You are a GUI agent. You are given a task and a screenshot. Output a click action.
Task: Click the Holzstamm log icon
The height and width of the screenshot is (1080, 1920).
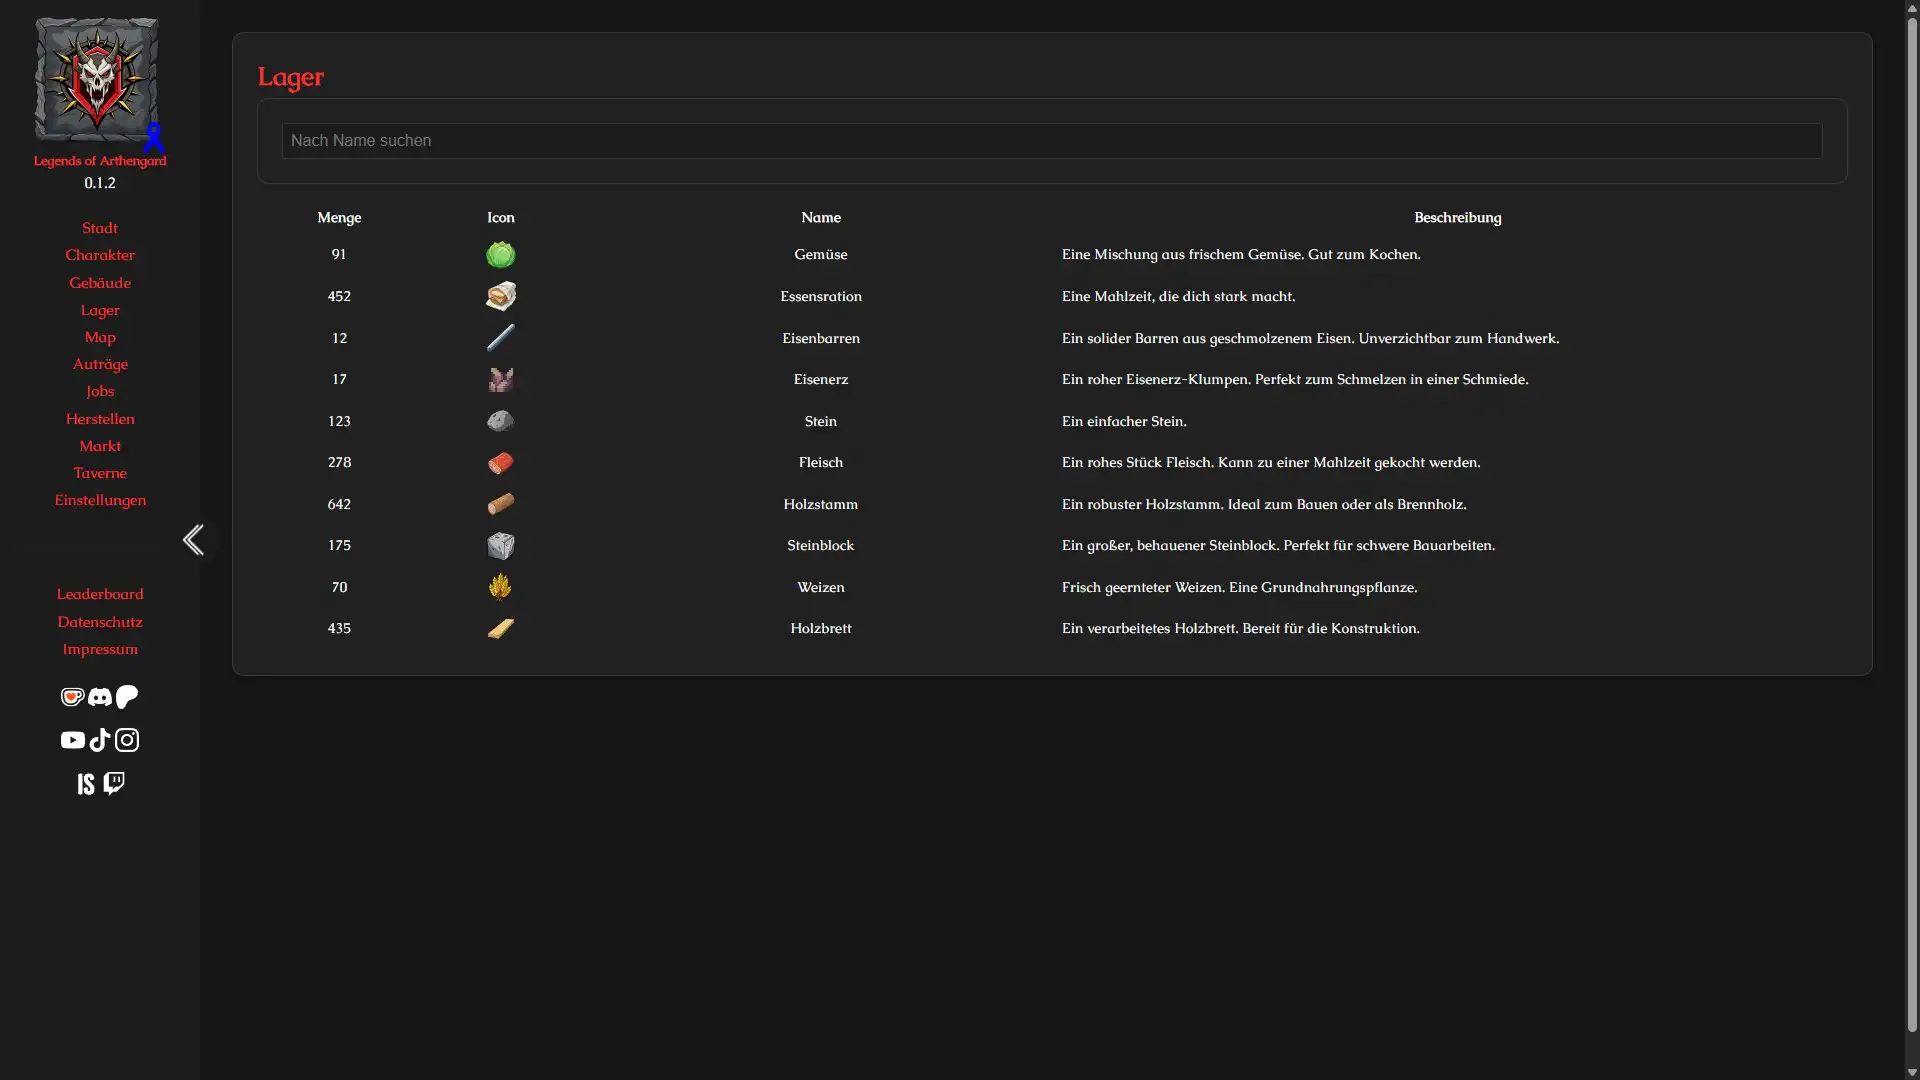(500, 504)
